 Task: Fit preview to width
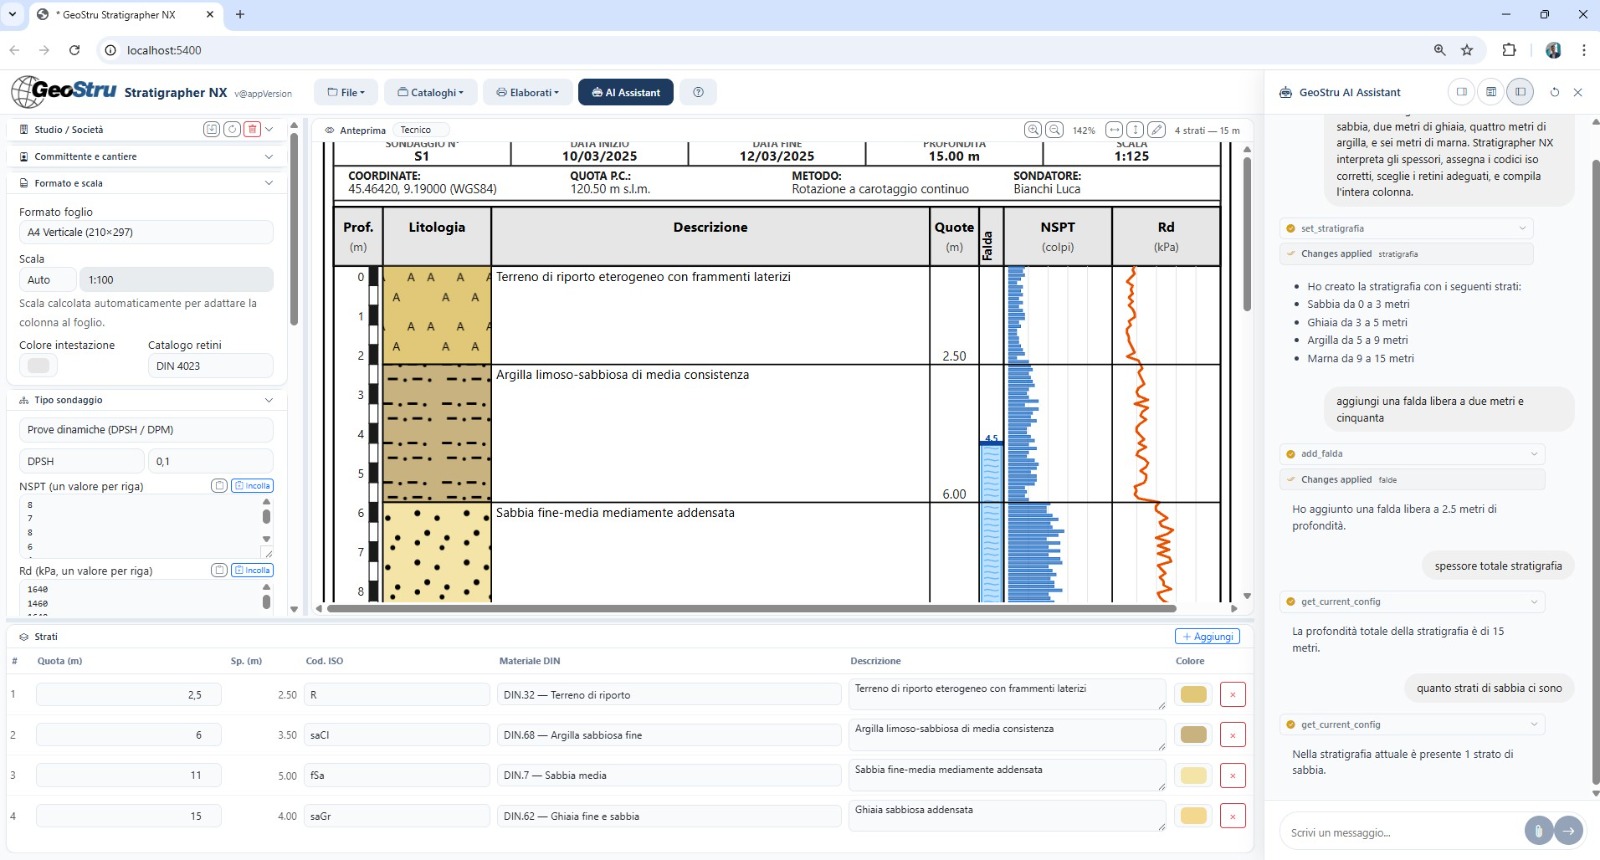pyautogui.click(x=1115, y=130)
